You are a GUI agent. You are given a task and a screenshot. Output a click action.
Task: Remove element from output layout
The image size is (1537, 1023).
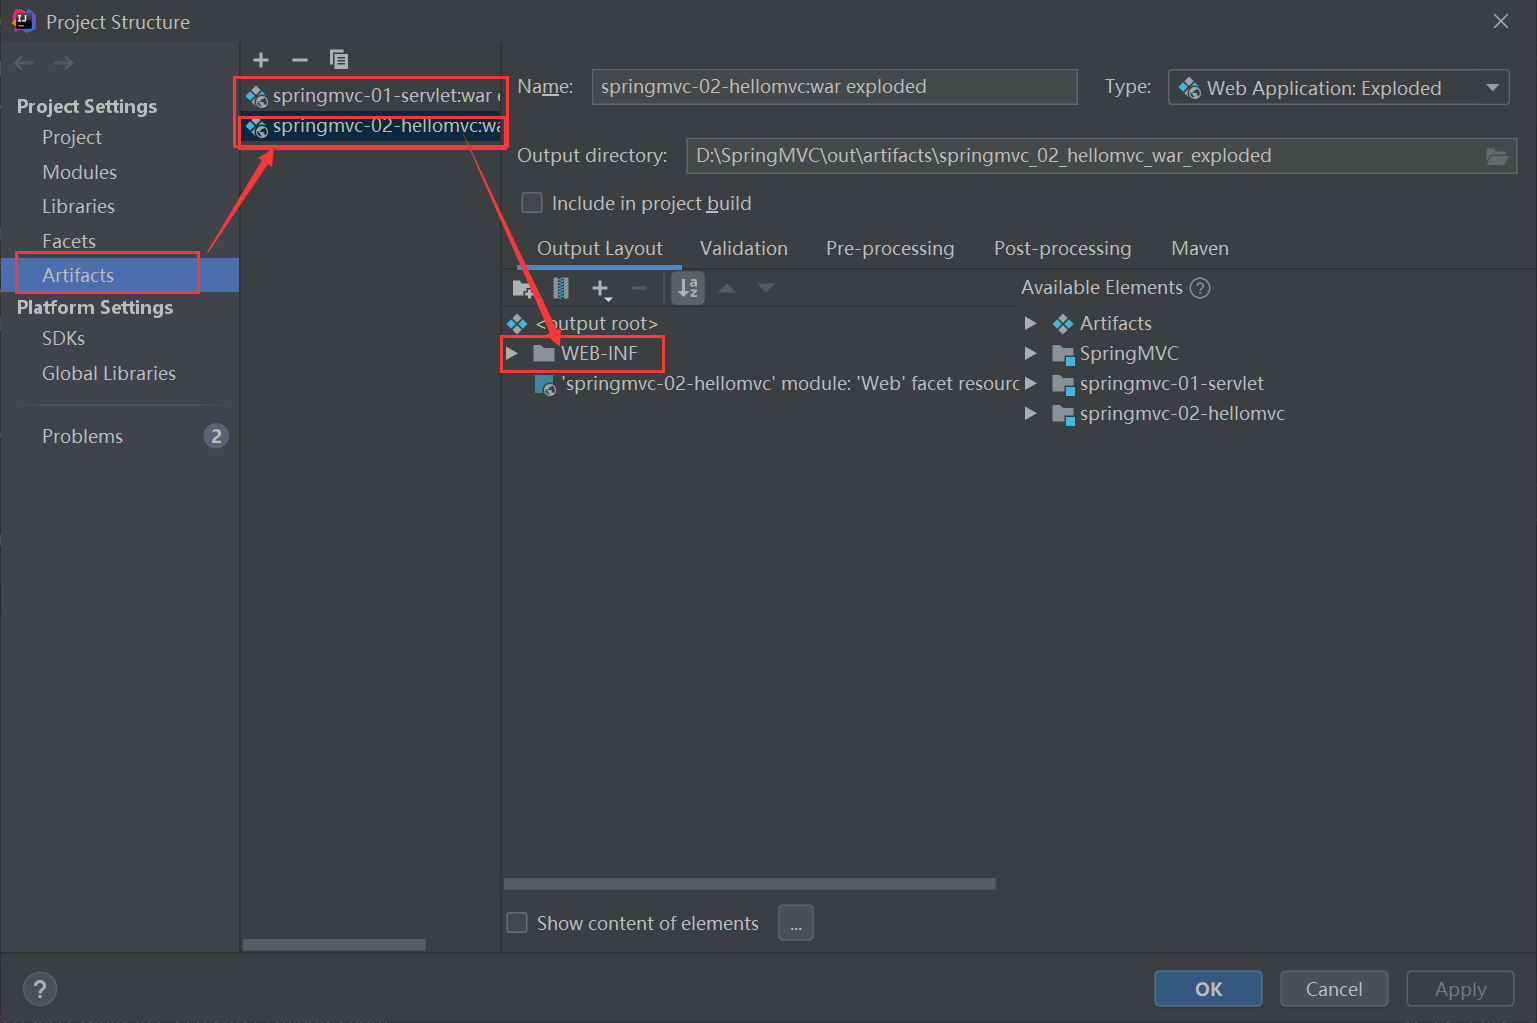pos(639,289)
